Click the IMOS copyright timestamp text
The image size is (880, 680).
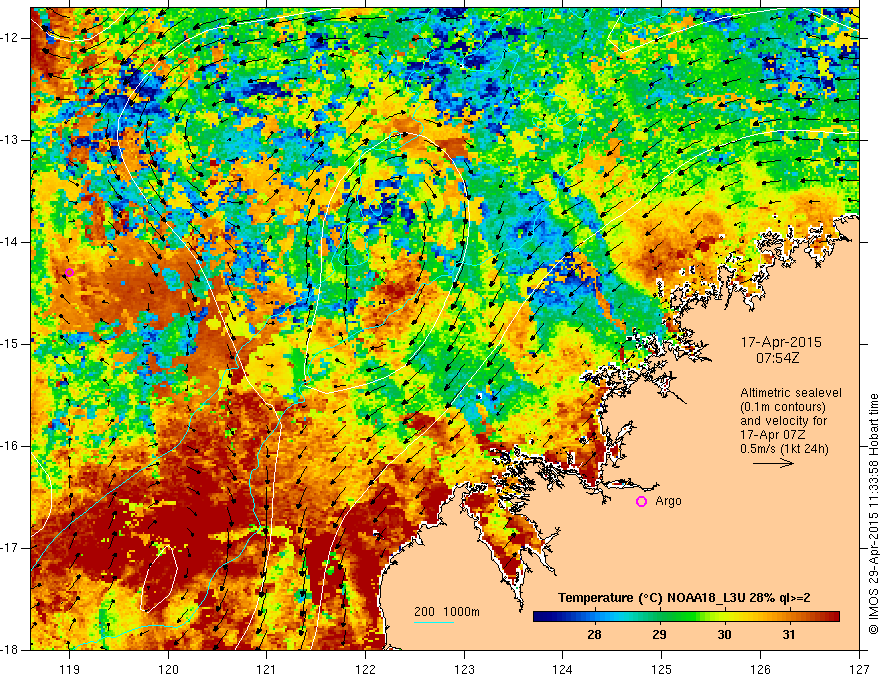[x=873, y=514]
